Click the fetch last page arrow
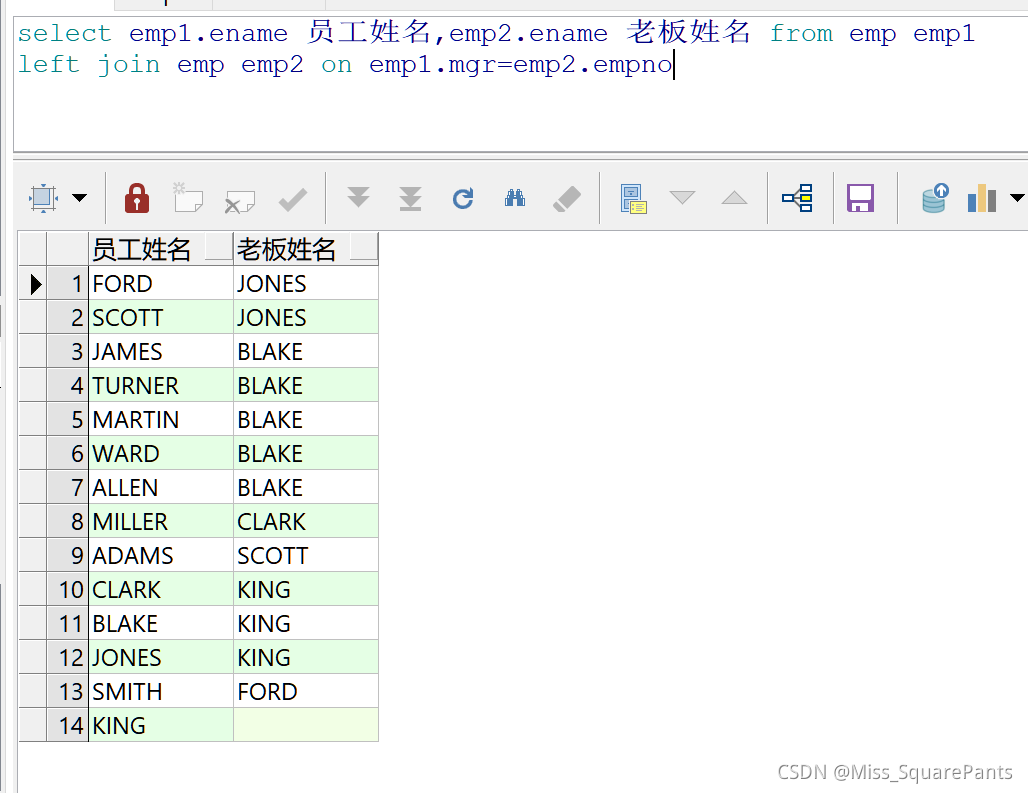This screenshot has width=1028, height=793. (410, 199)
